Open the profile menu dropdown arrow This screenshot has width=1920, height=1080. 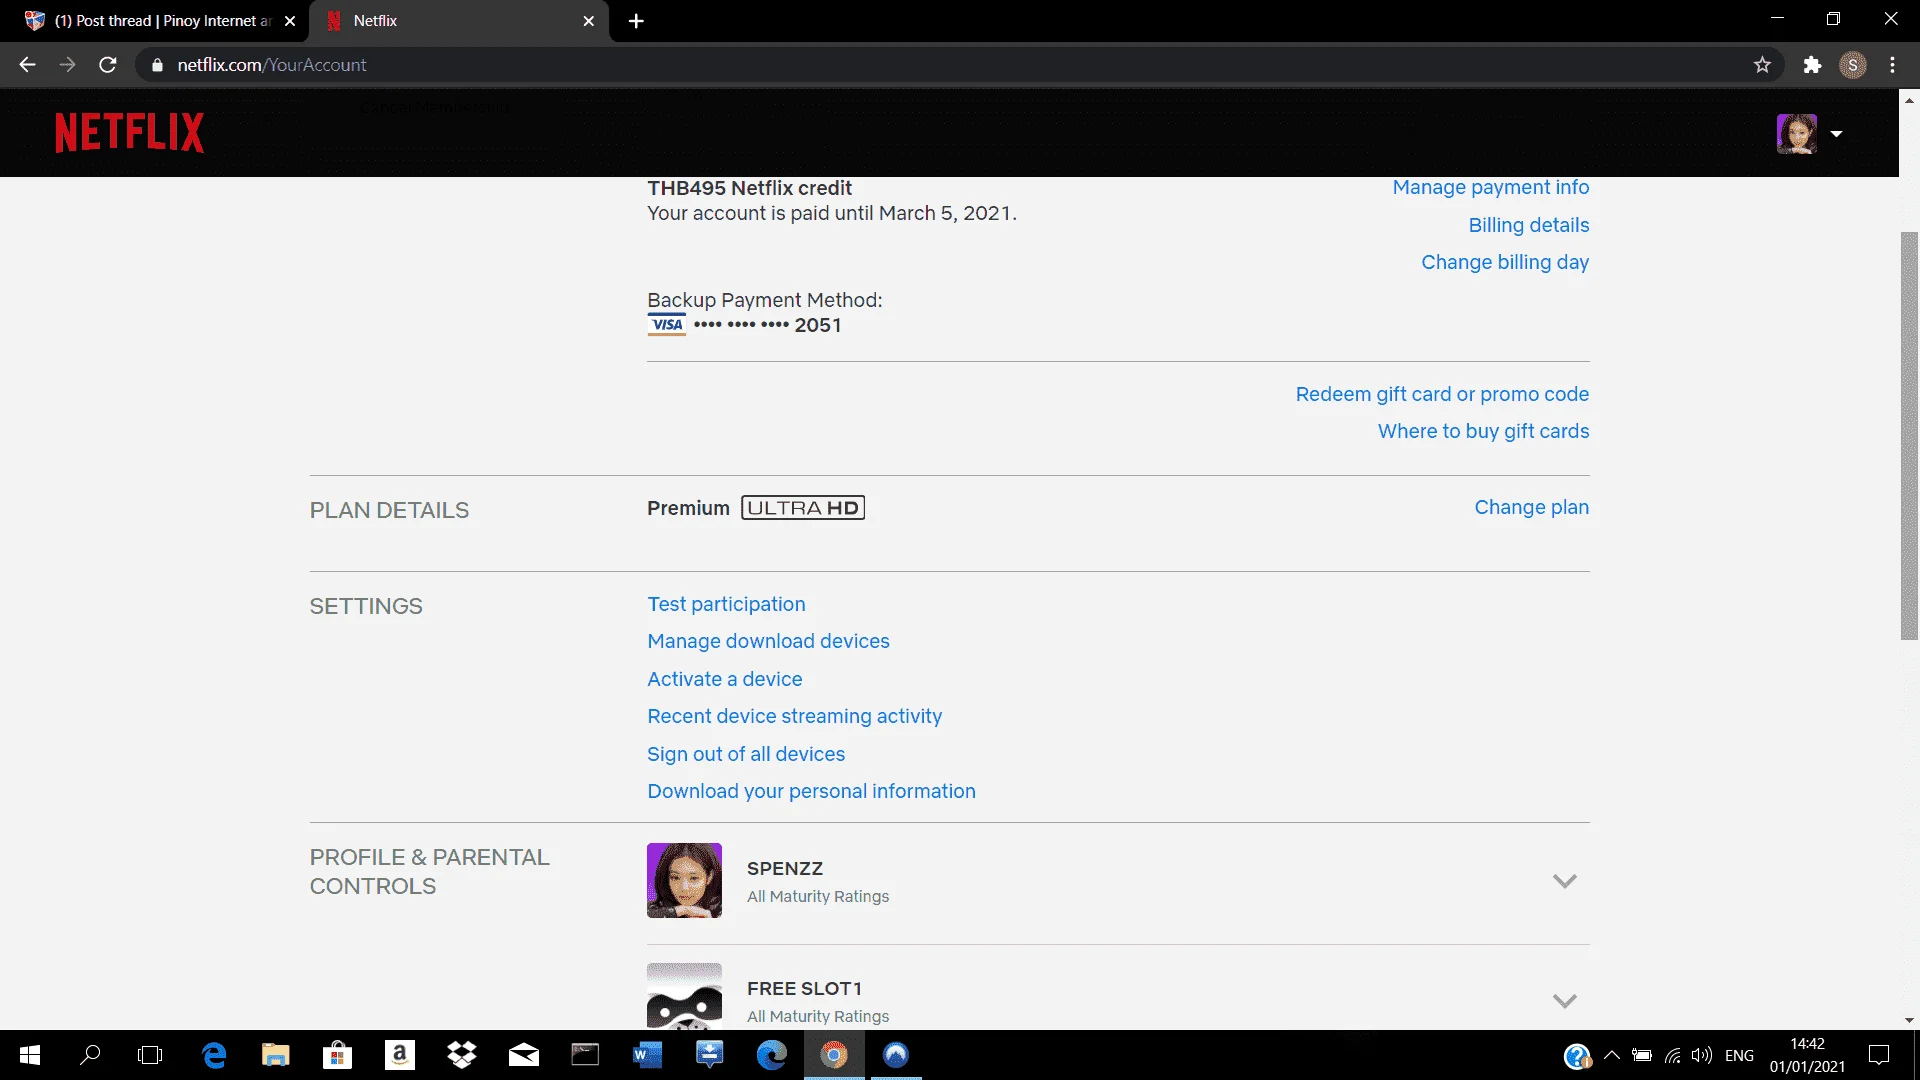pyautogui.click(x=1836, y=134)
